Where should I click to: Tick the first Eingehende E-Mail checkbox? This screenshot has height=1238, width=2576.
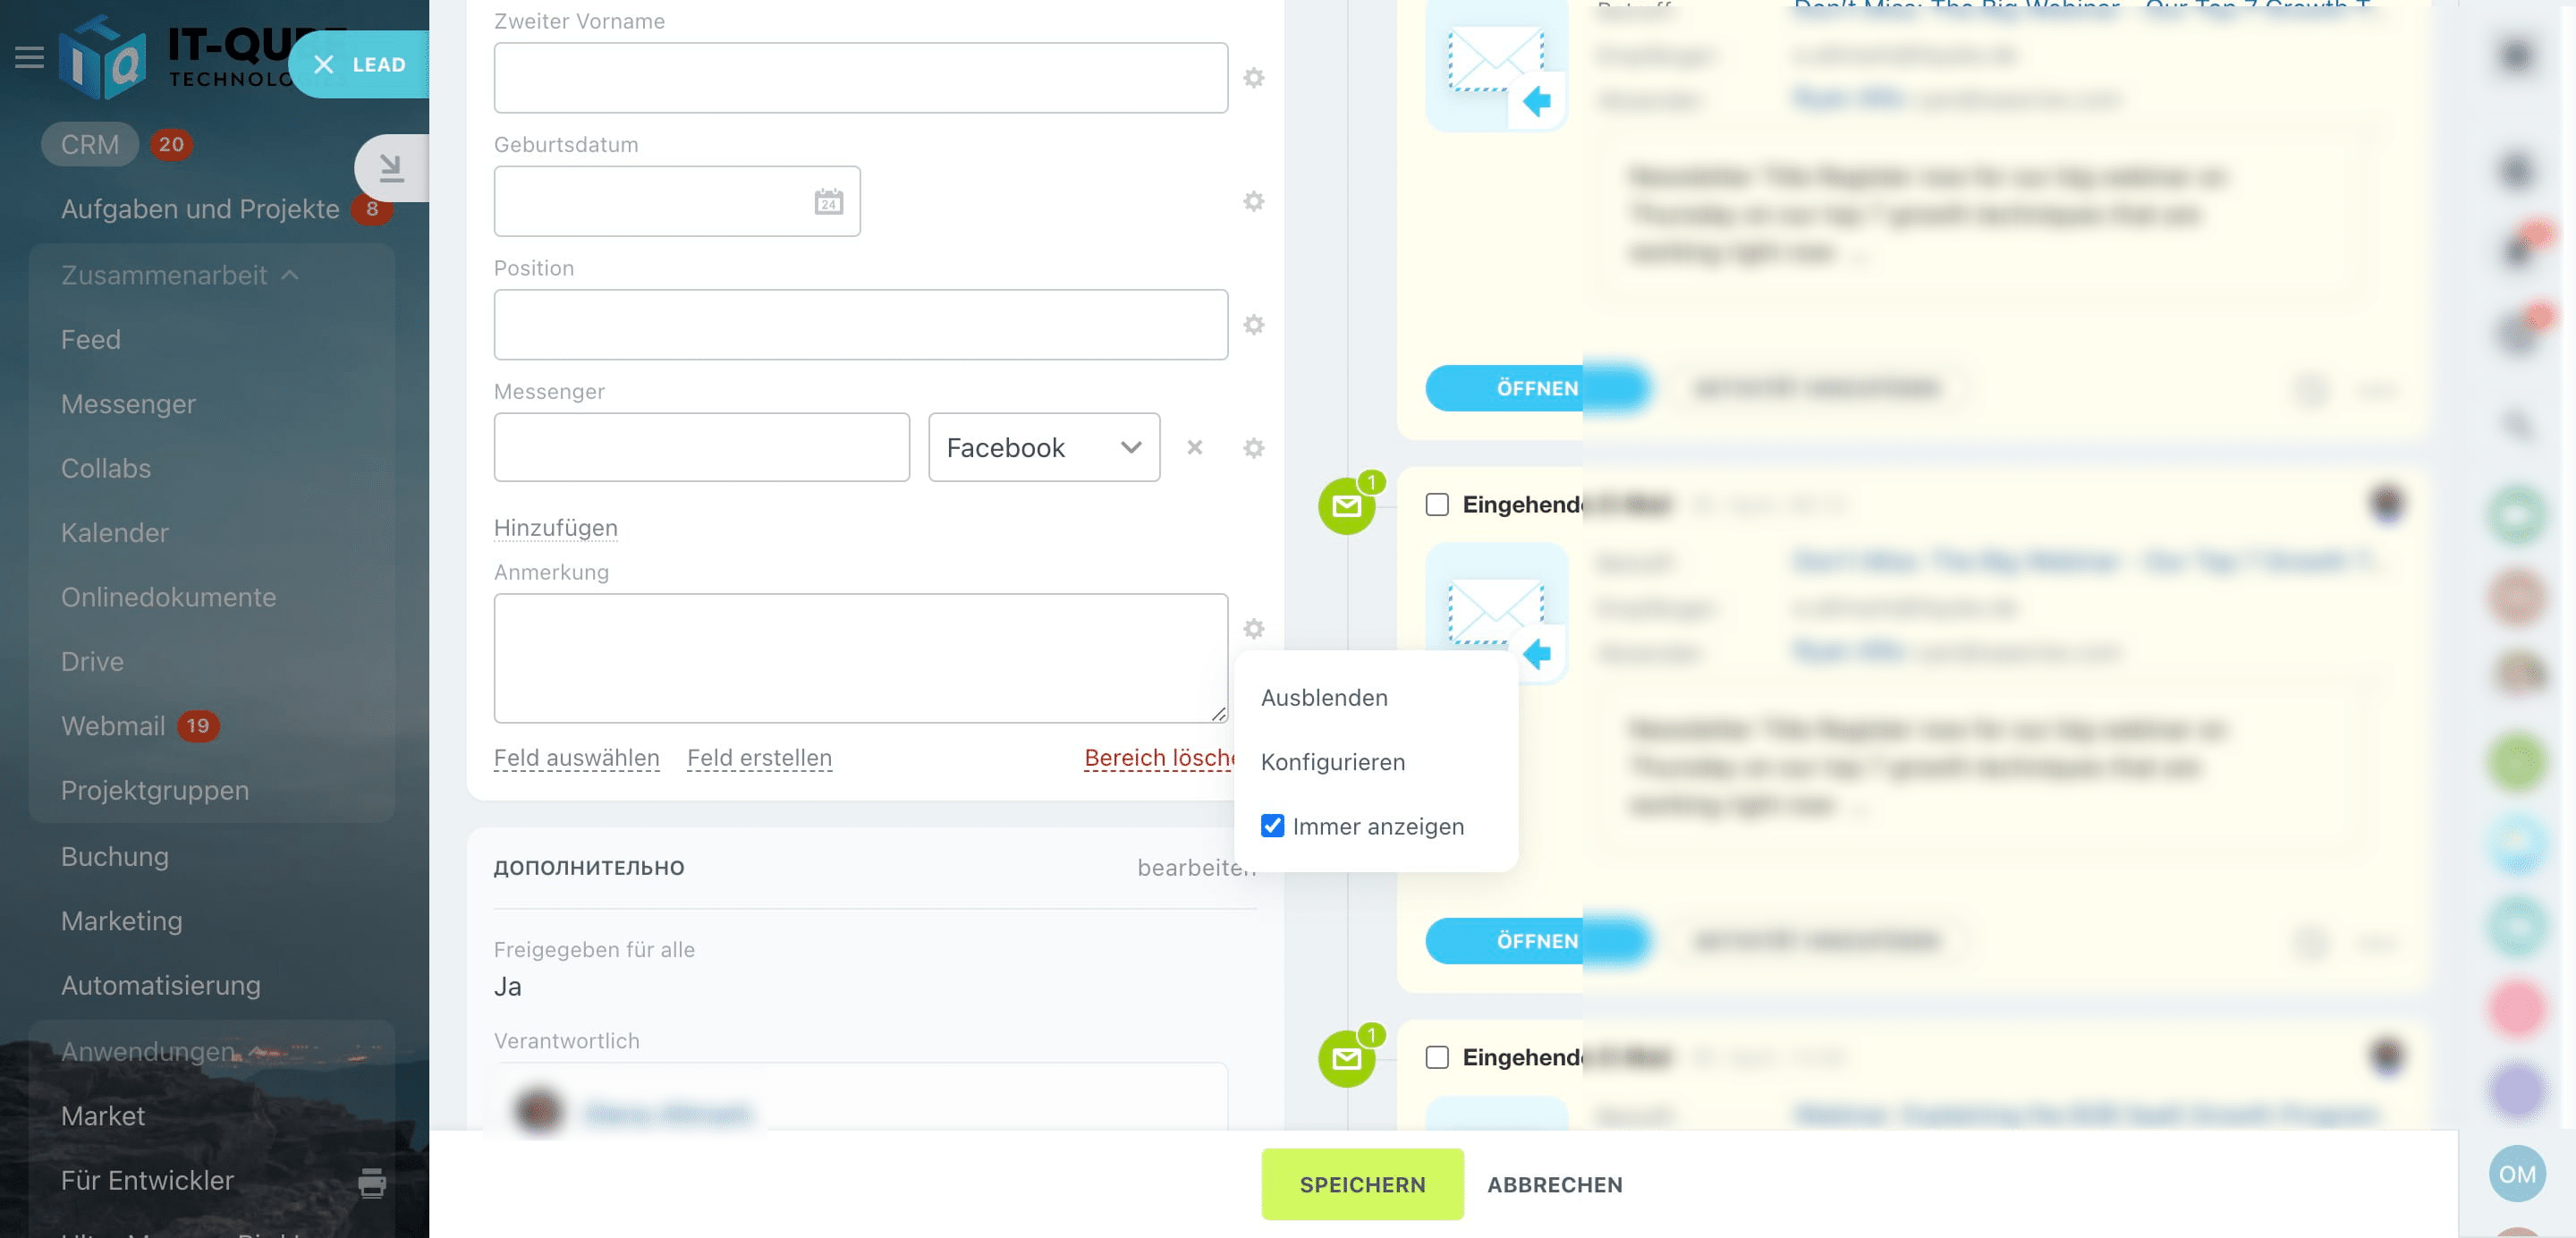(x=1436, y=505)
